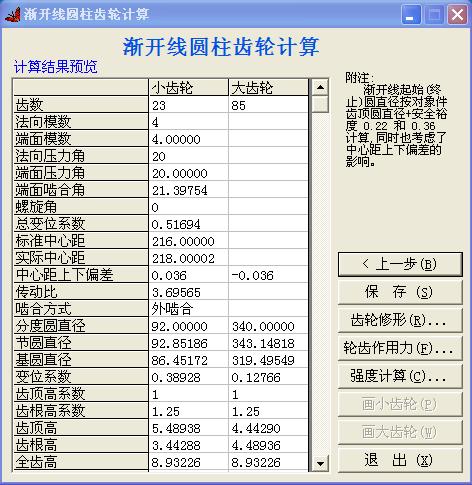Open 强度计算(C) strength calculation
The height and width of the screenshot is (485, 472).
click(x=400, y=377)
